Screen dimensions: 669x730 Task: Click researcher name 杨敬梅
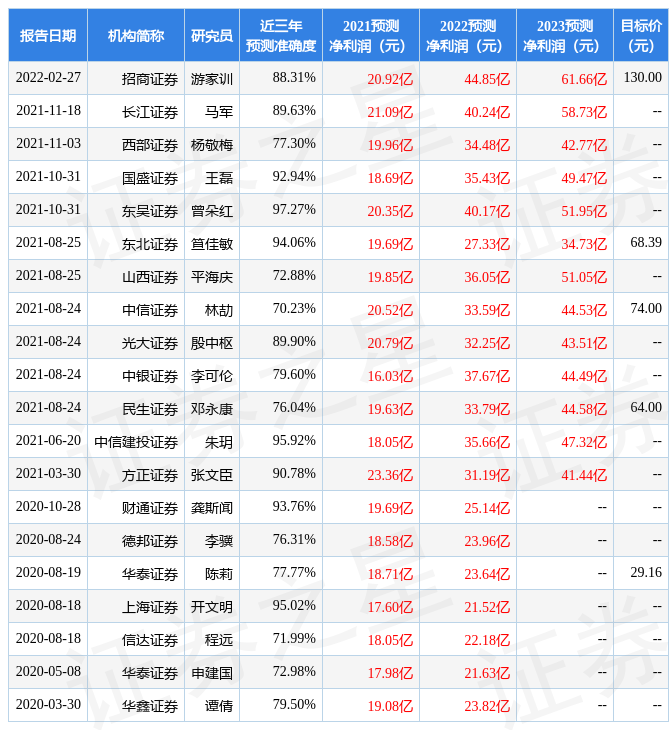click(212, 145)
